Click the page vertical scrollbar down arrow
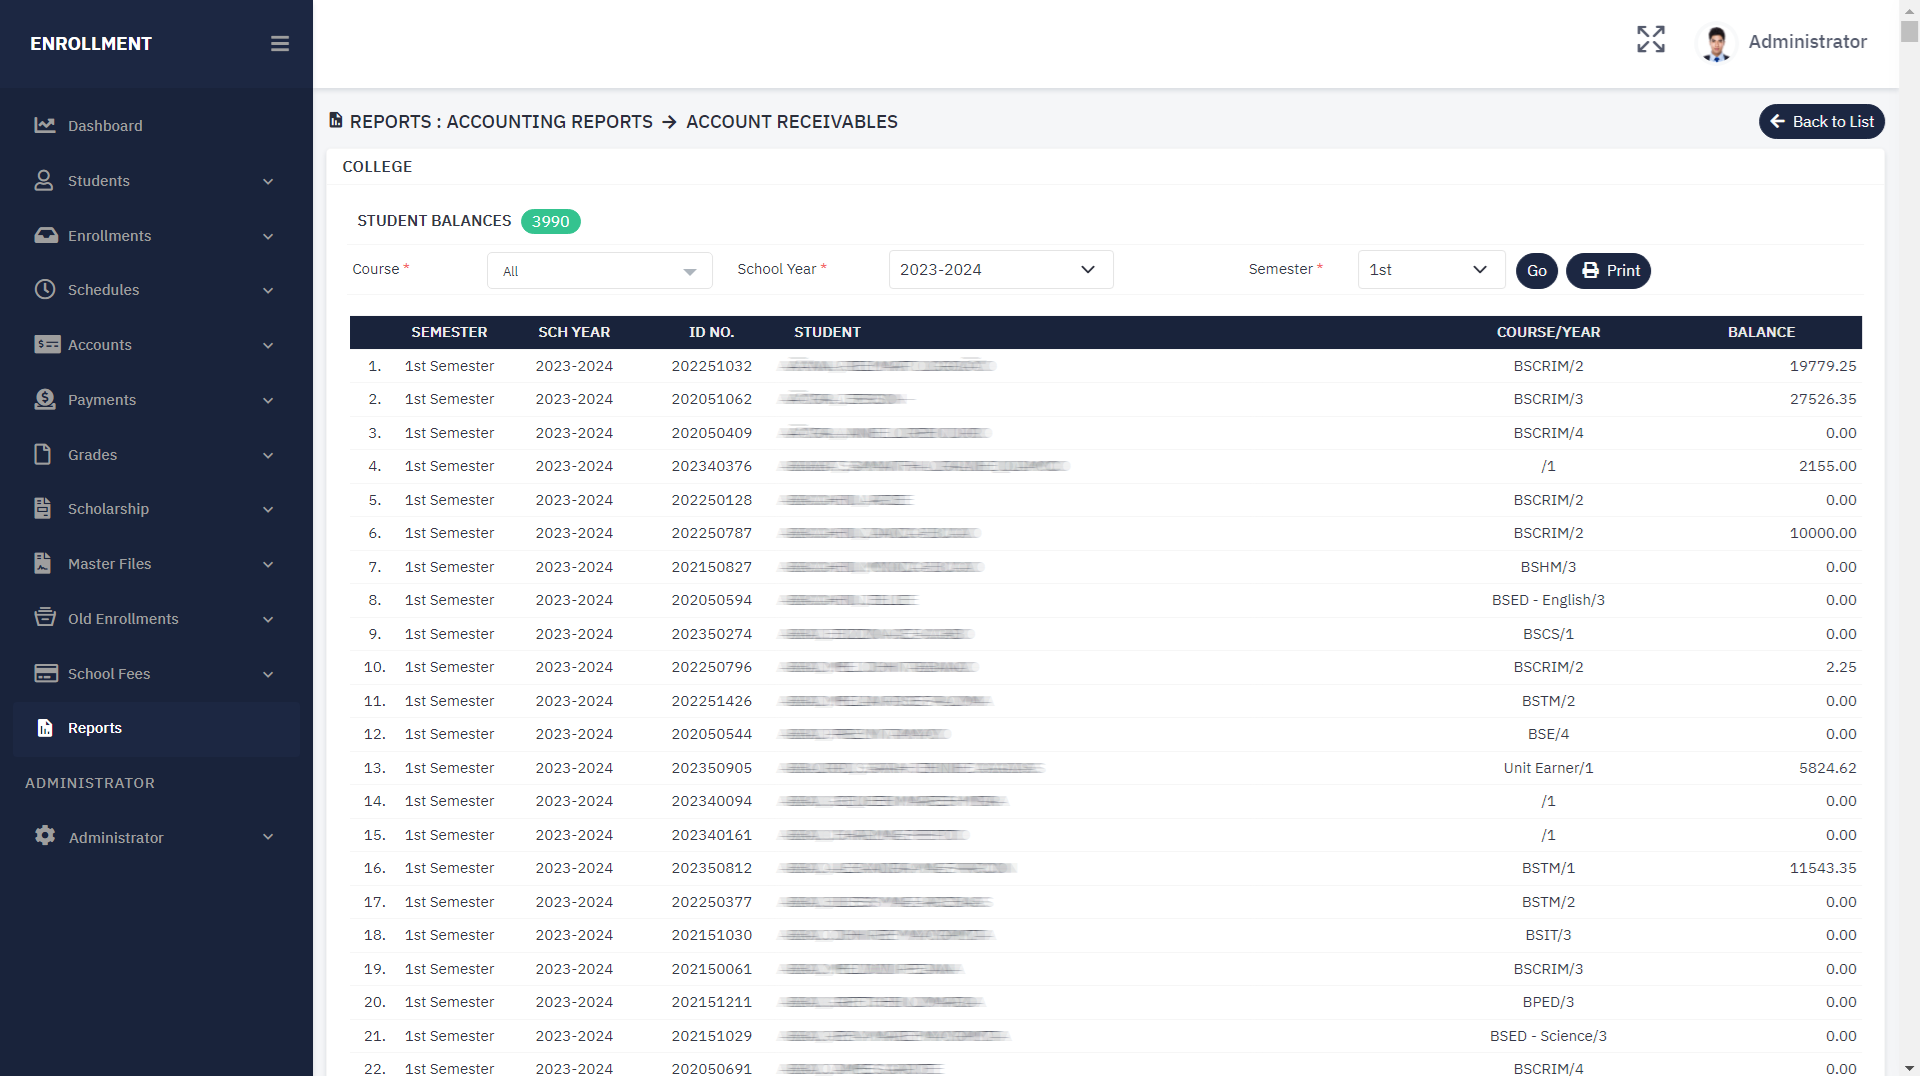This screenshot has width=1920, height=1076. coord(1909,1067)
